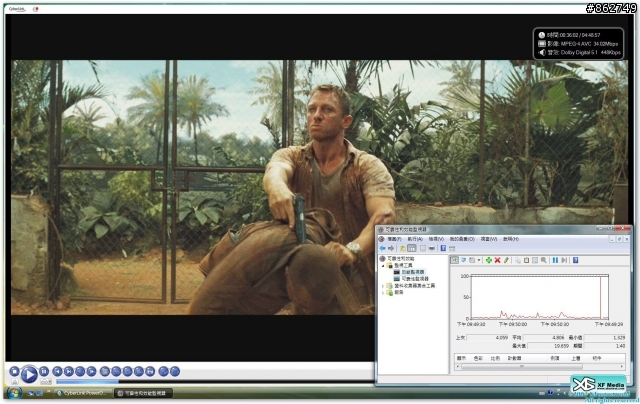Open the File (F) menu in Performance Monitor

(x=395, y=239)
